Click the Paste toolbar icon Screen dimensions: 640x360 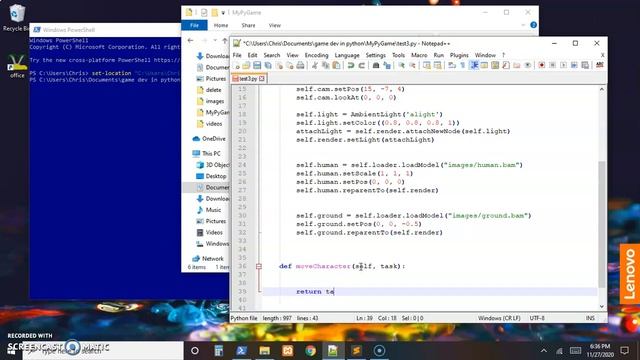point(336,65)
